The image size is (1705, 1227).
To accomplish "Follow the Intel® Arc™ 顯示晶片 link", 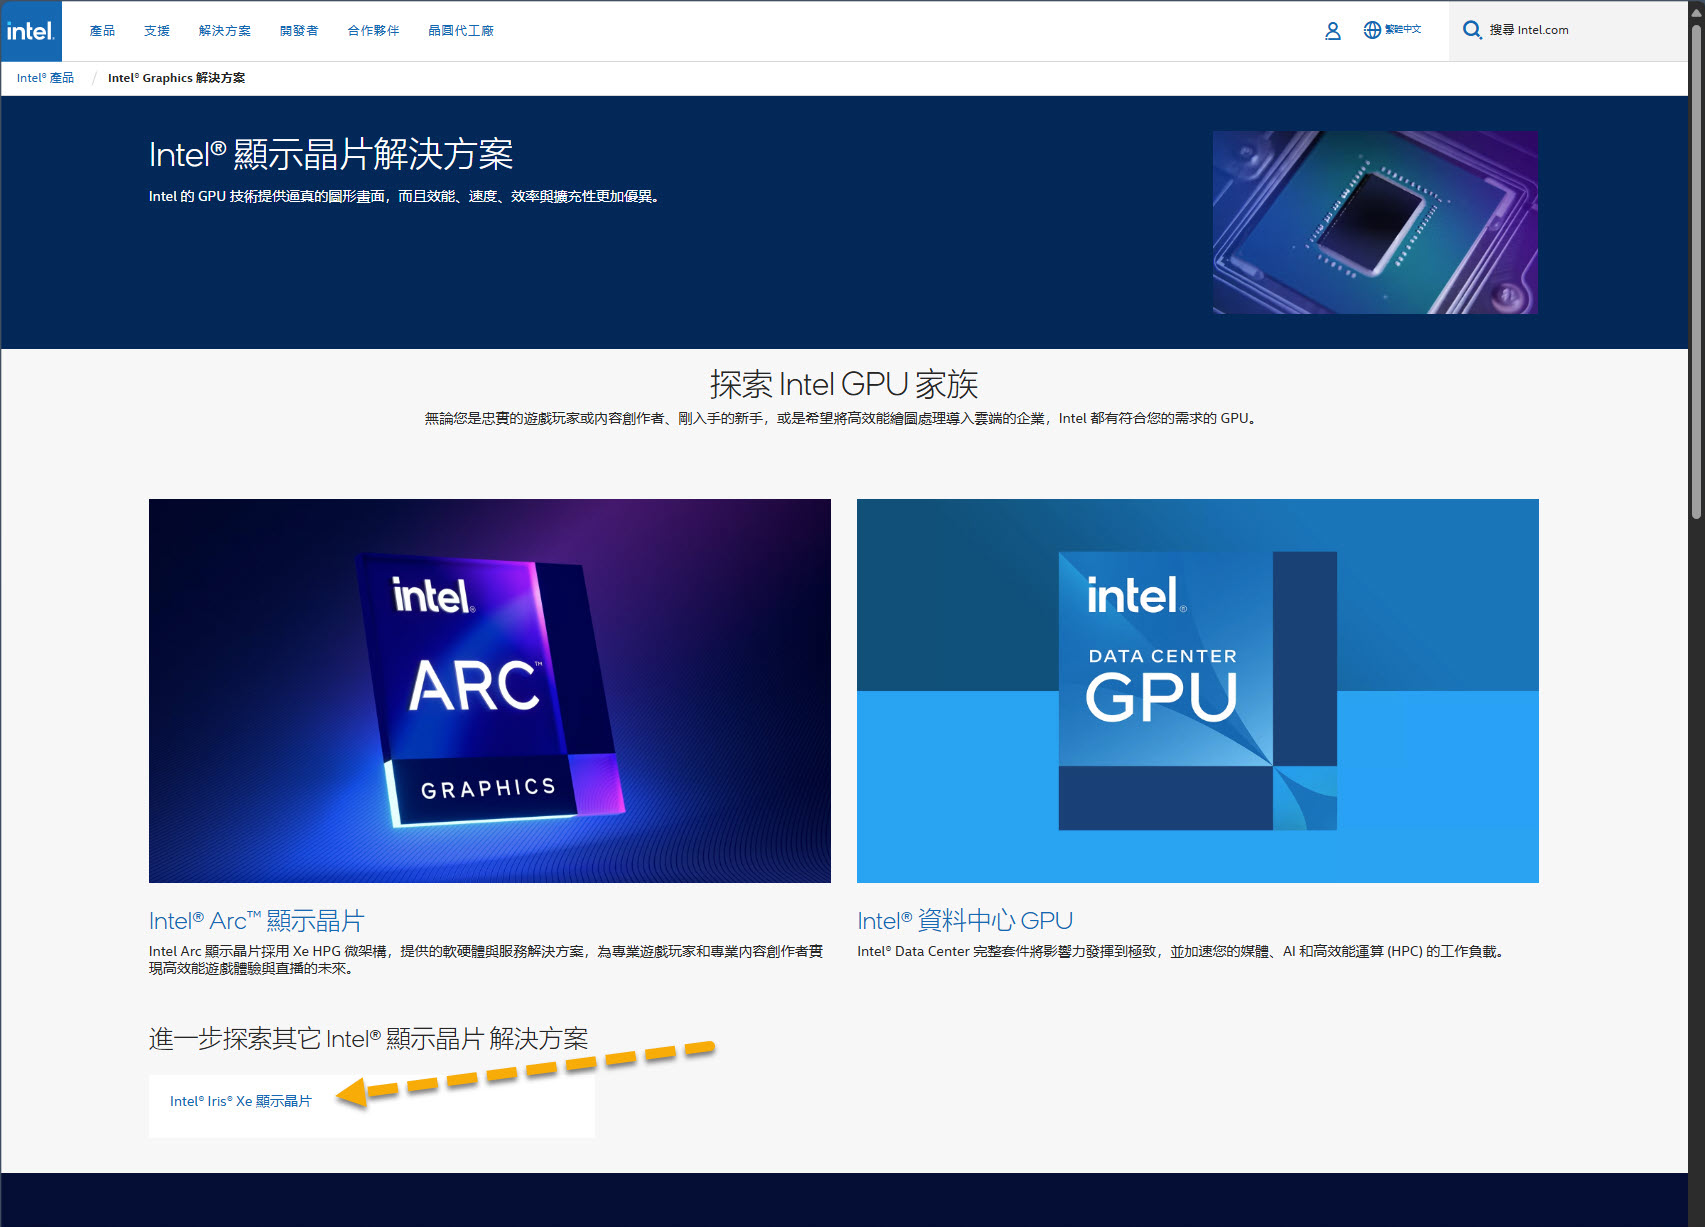I will (x=257, y=921).
